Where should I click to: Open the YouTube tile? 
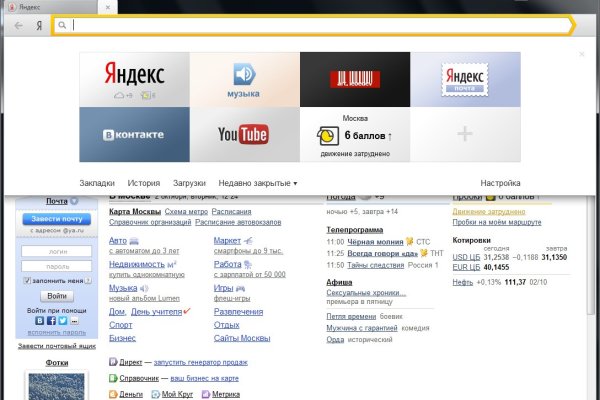(x=244, y=135)
